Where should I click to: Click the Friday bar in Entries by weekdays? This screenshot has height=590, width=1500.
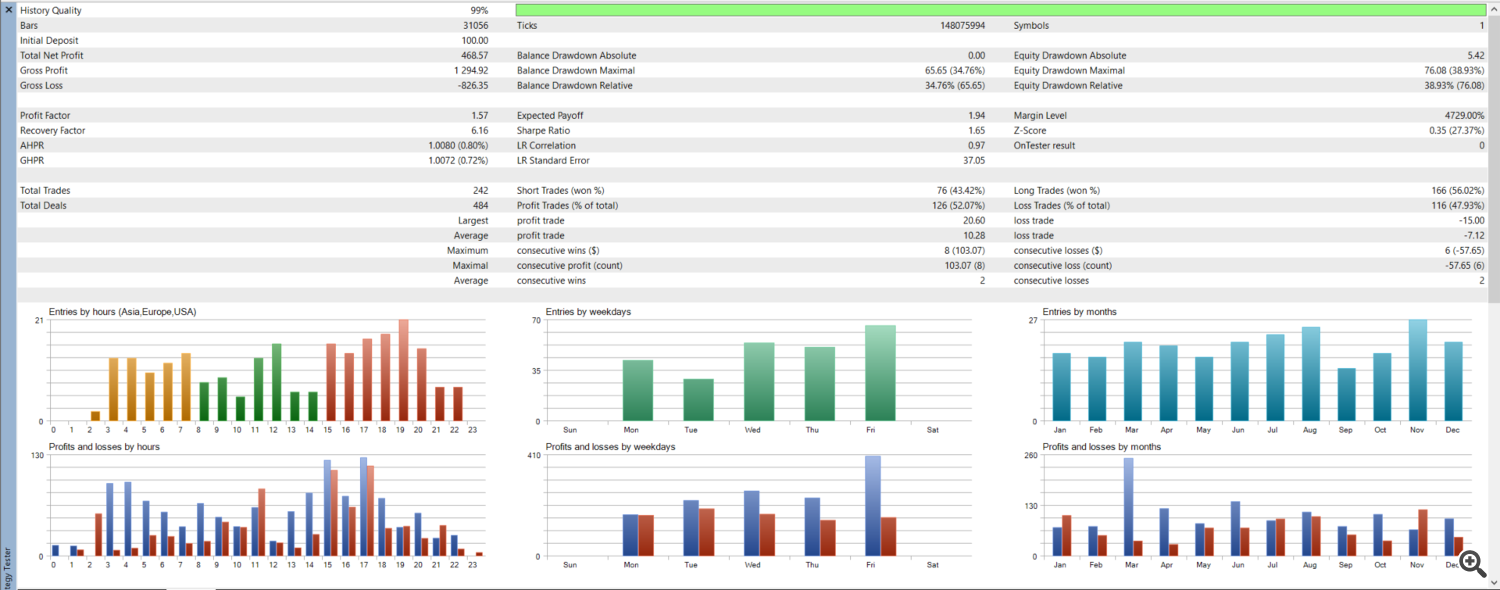coord(880,373)
